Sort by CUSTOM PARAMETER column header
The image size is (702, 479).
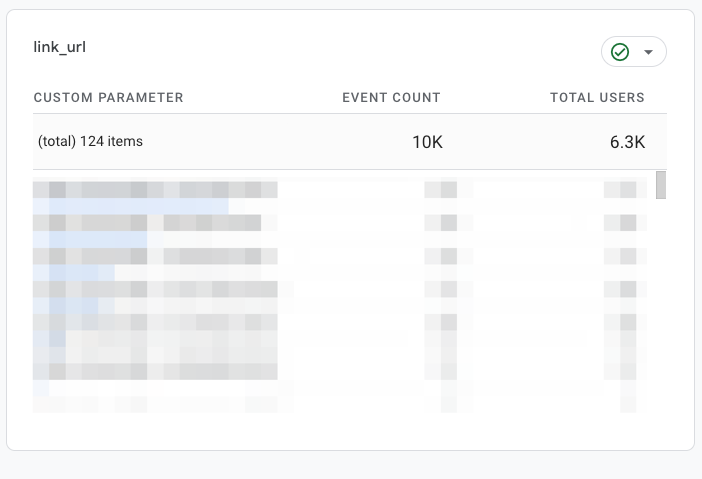108,98
